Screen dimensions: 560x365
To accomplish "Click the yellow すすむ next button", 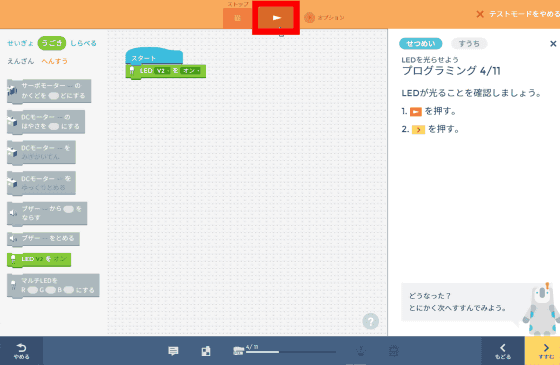I will click(x=543, y=350).
